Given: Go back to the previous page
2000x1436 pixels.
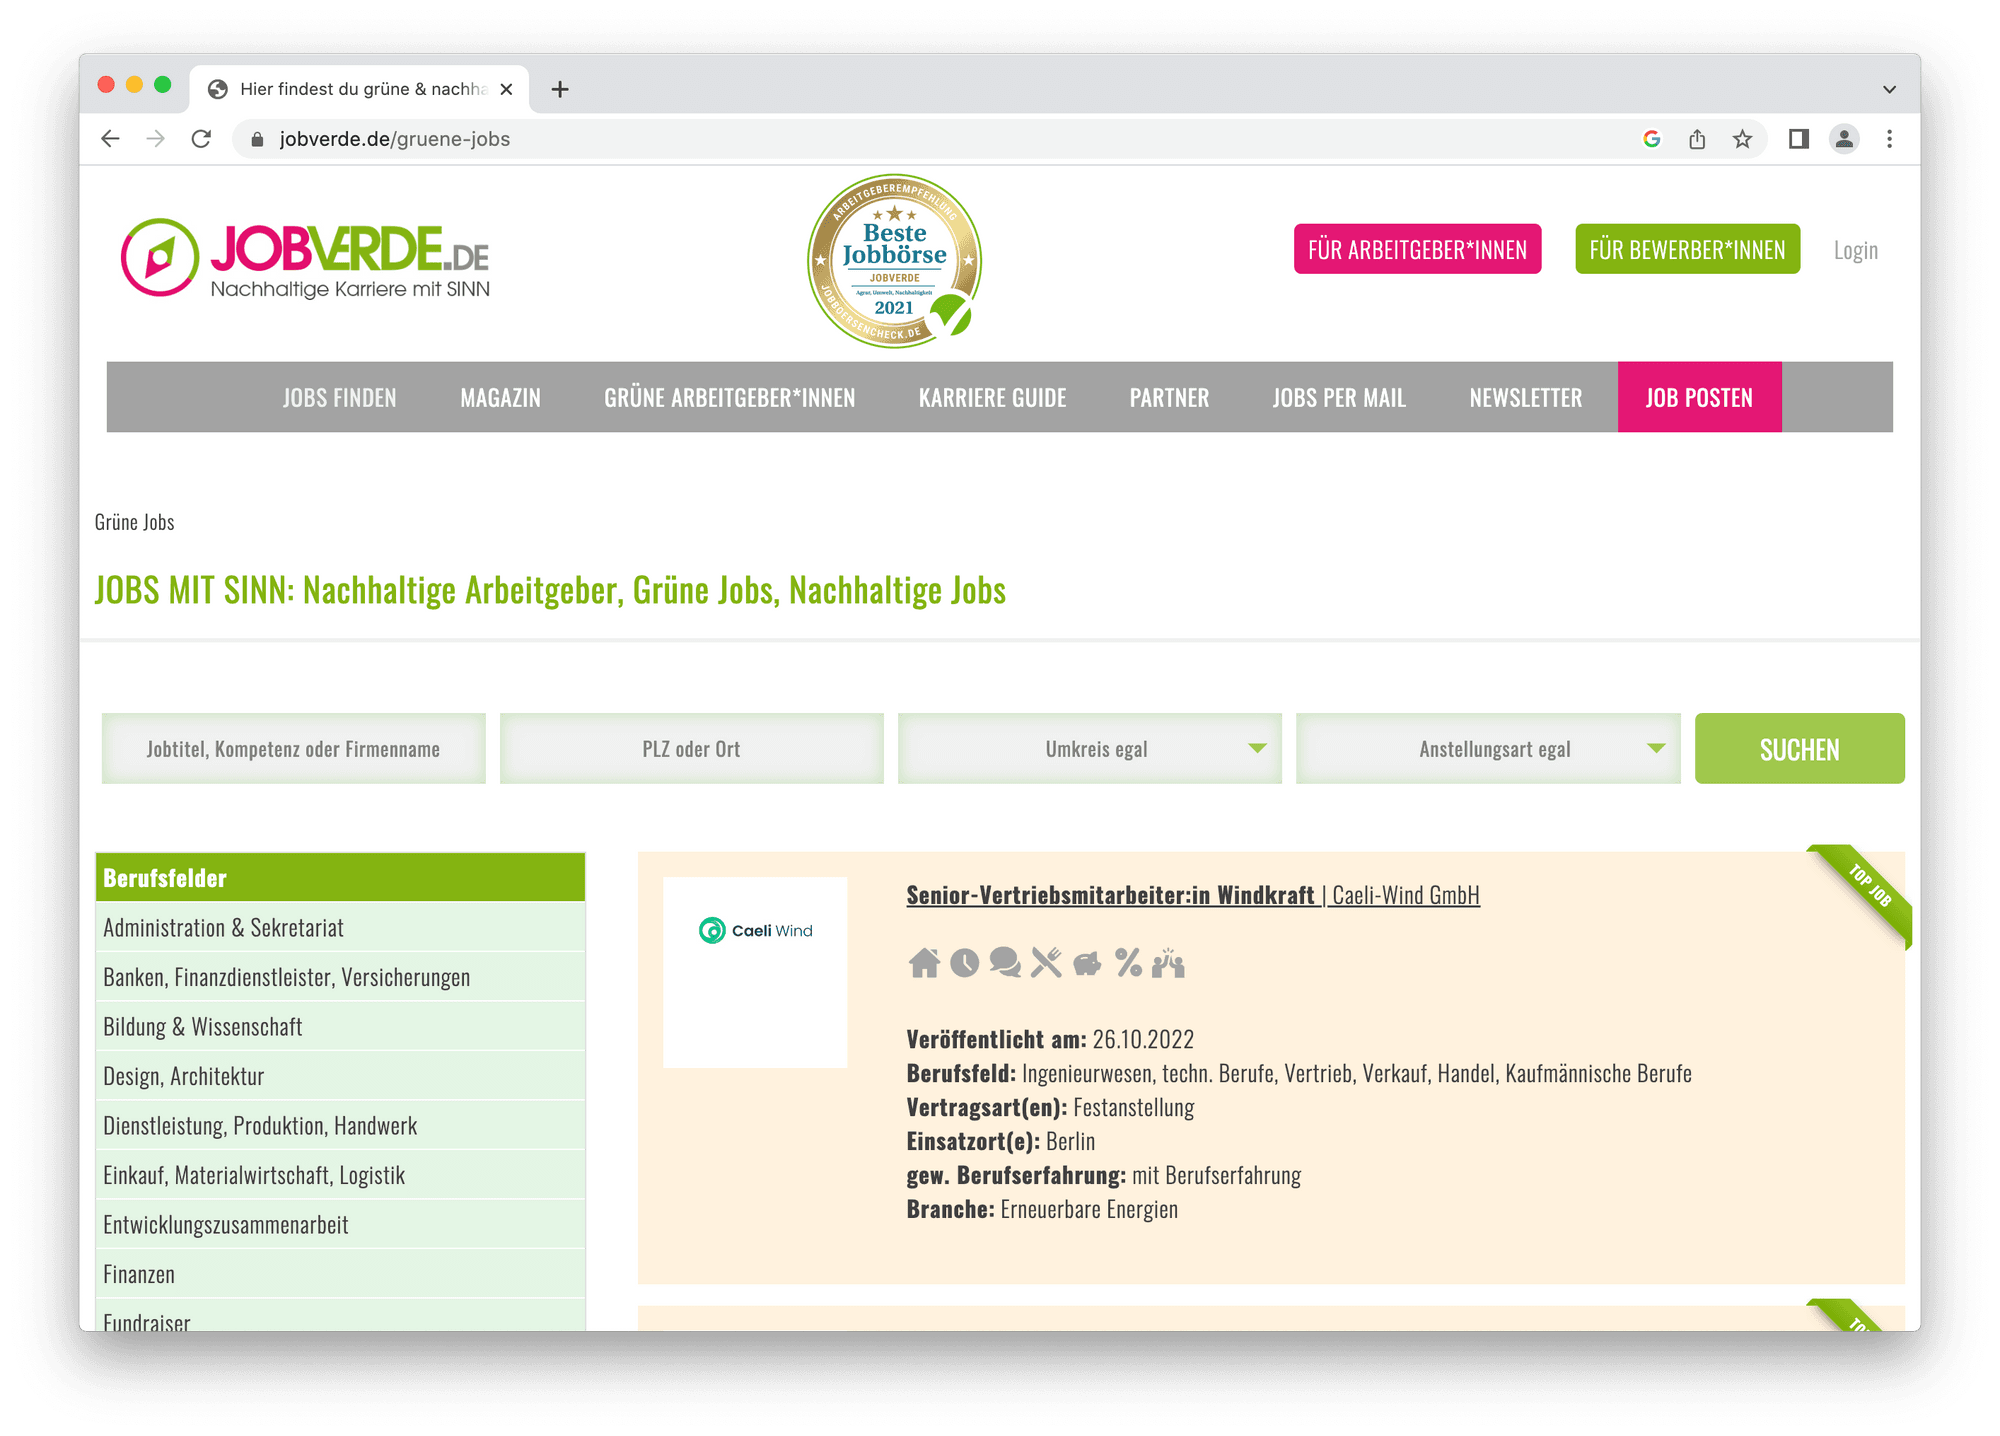Looking at the screenshot, I should click(x=110, y=139).
